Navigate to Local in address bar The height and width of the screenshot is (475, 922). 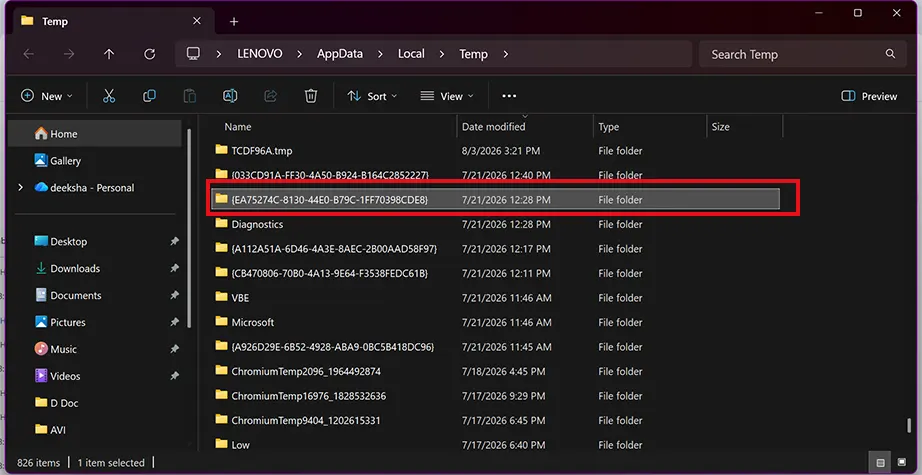pos(411,53)
